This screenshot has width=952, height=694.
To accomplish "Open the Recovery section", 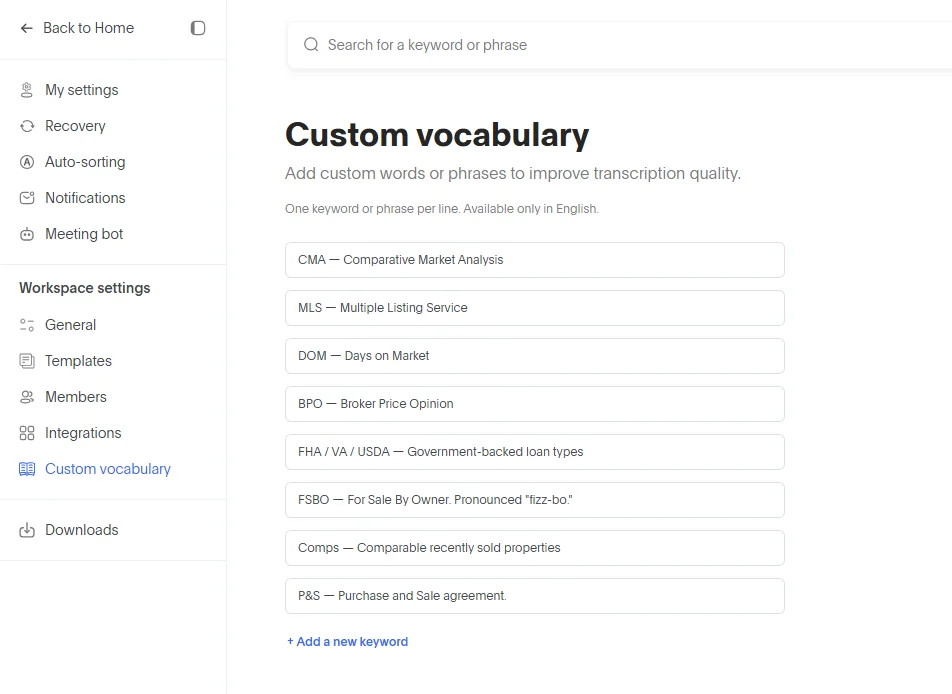I will click(75, 126).
